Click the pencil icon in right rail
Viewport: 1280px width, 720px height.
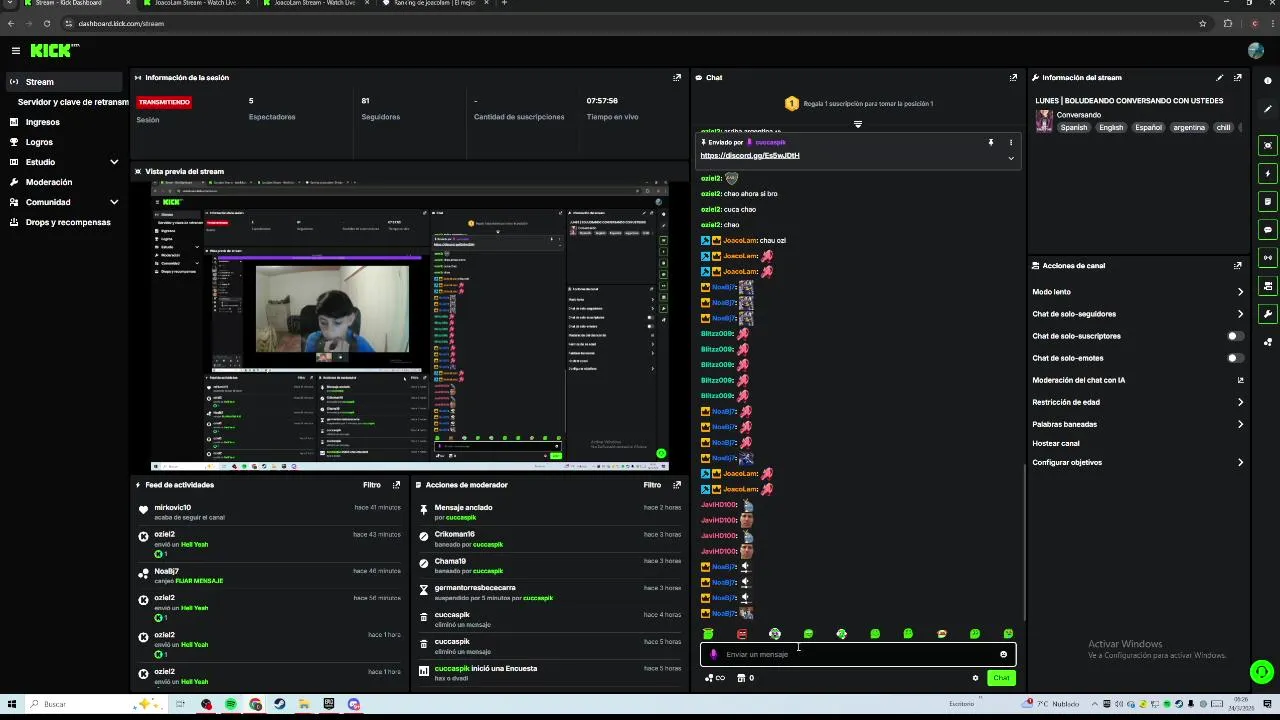coord(1268,109)
